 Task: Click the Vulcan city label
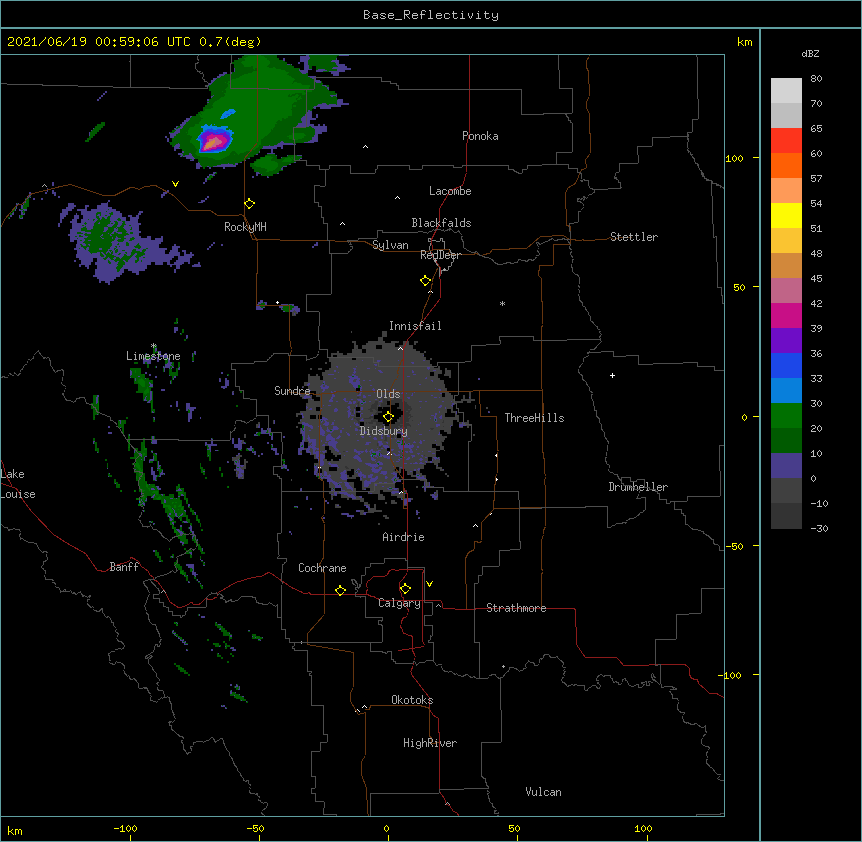click(x=543, y=792)
